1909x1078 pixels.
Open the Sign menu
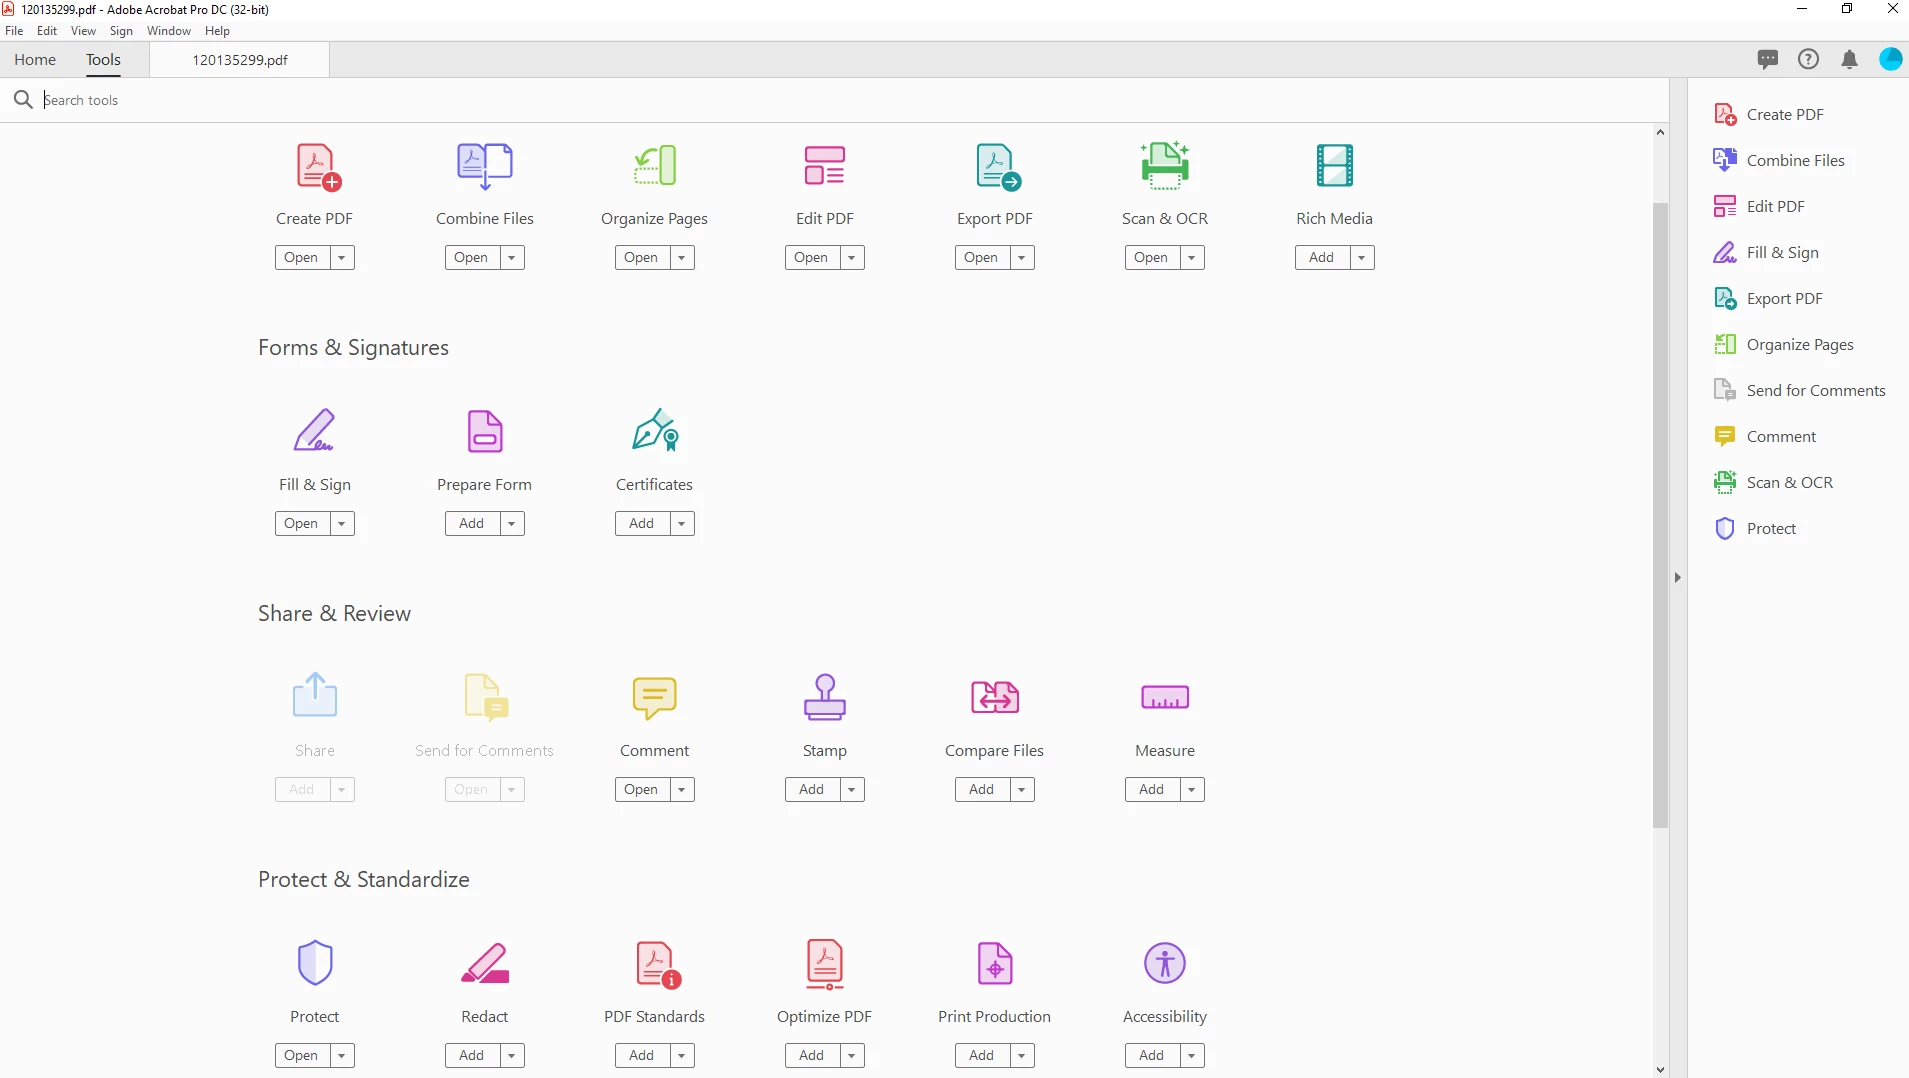(x=121, y=31)
